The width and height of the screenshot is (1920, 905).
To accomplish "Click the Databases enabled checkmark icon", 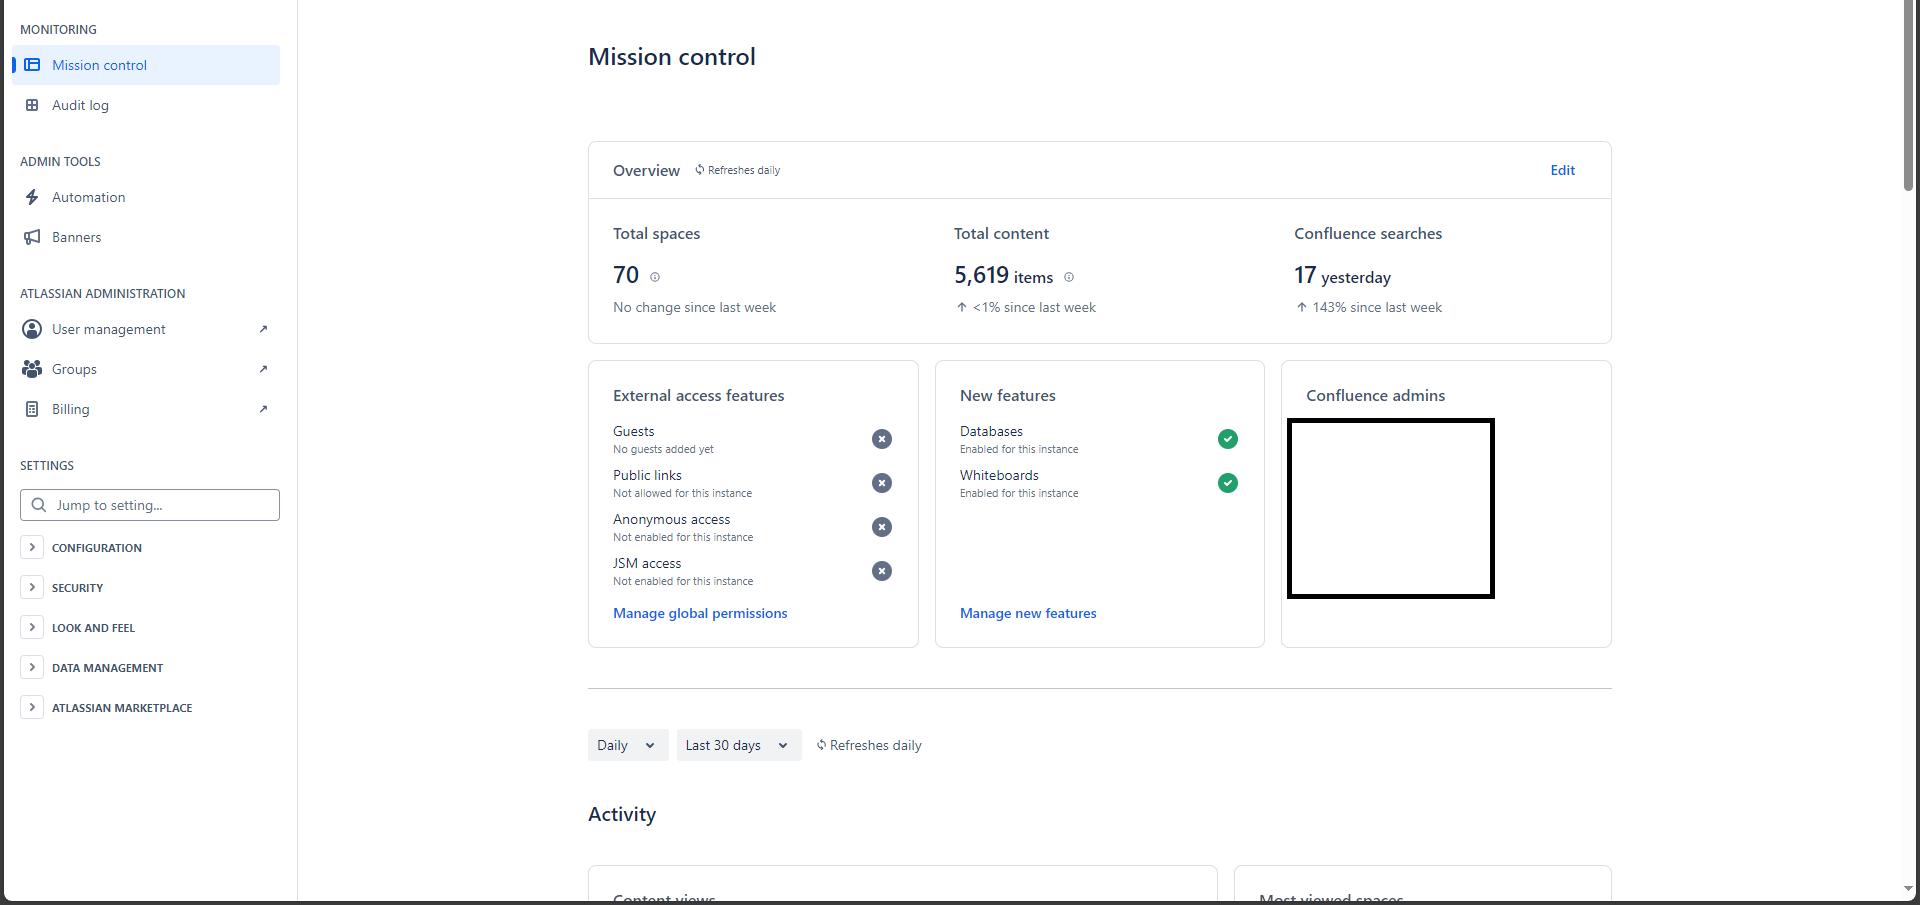I will 1228,439.
